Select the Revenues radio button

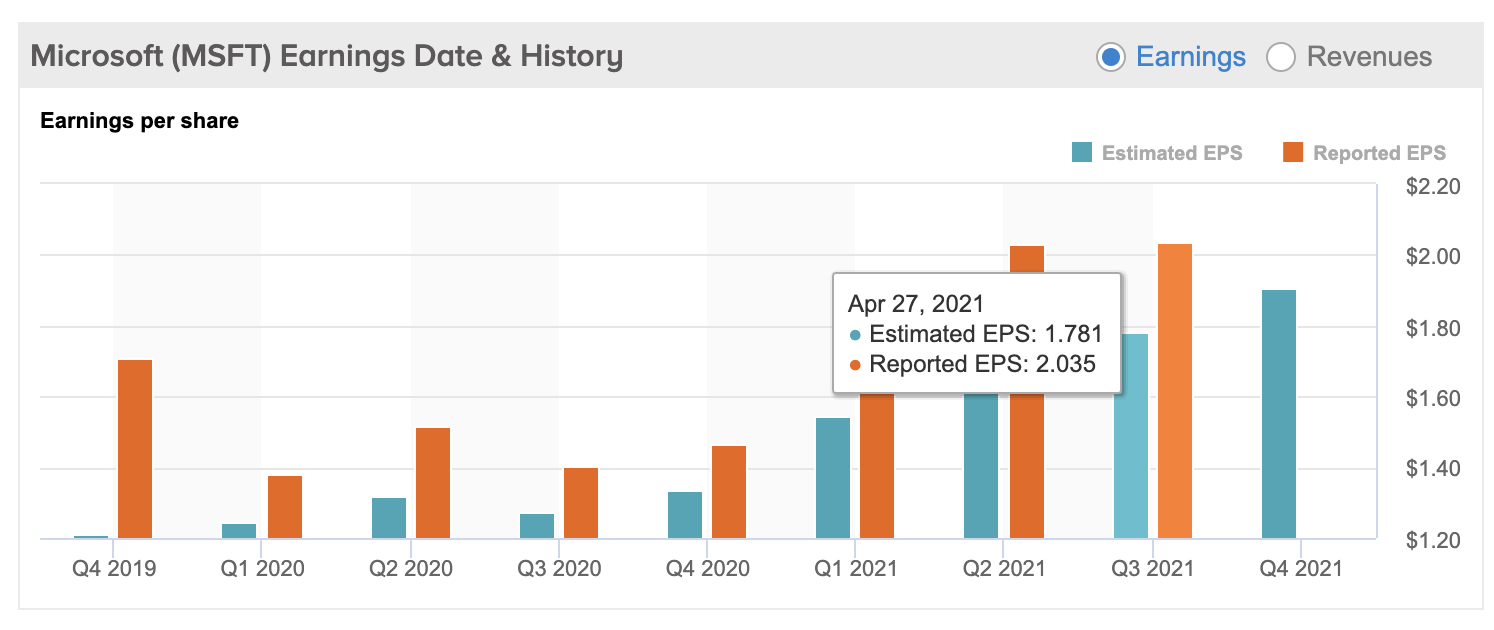pos(1281,57)
